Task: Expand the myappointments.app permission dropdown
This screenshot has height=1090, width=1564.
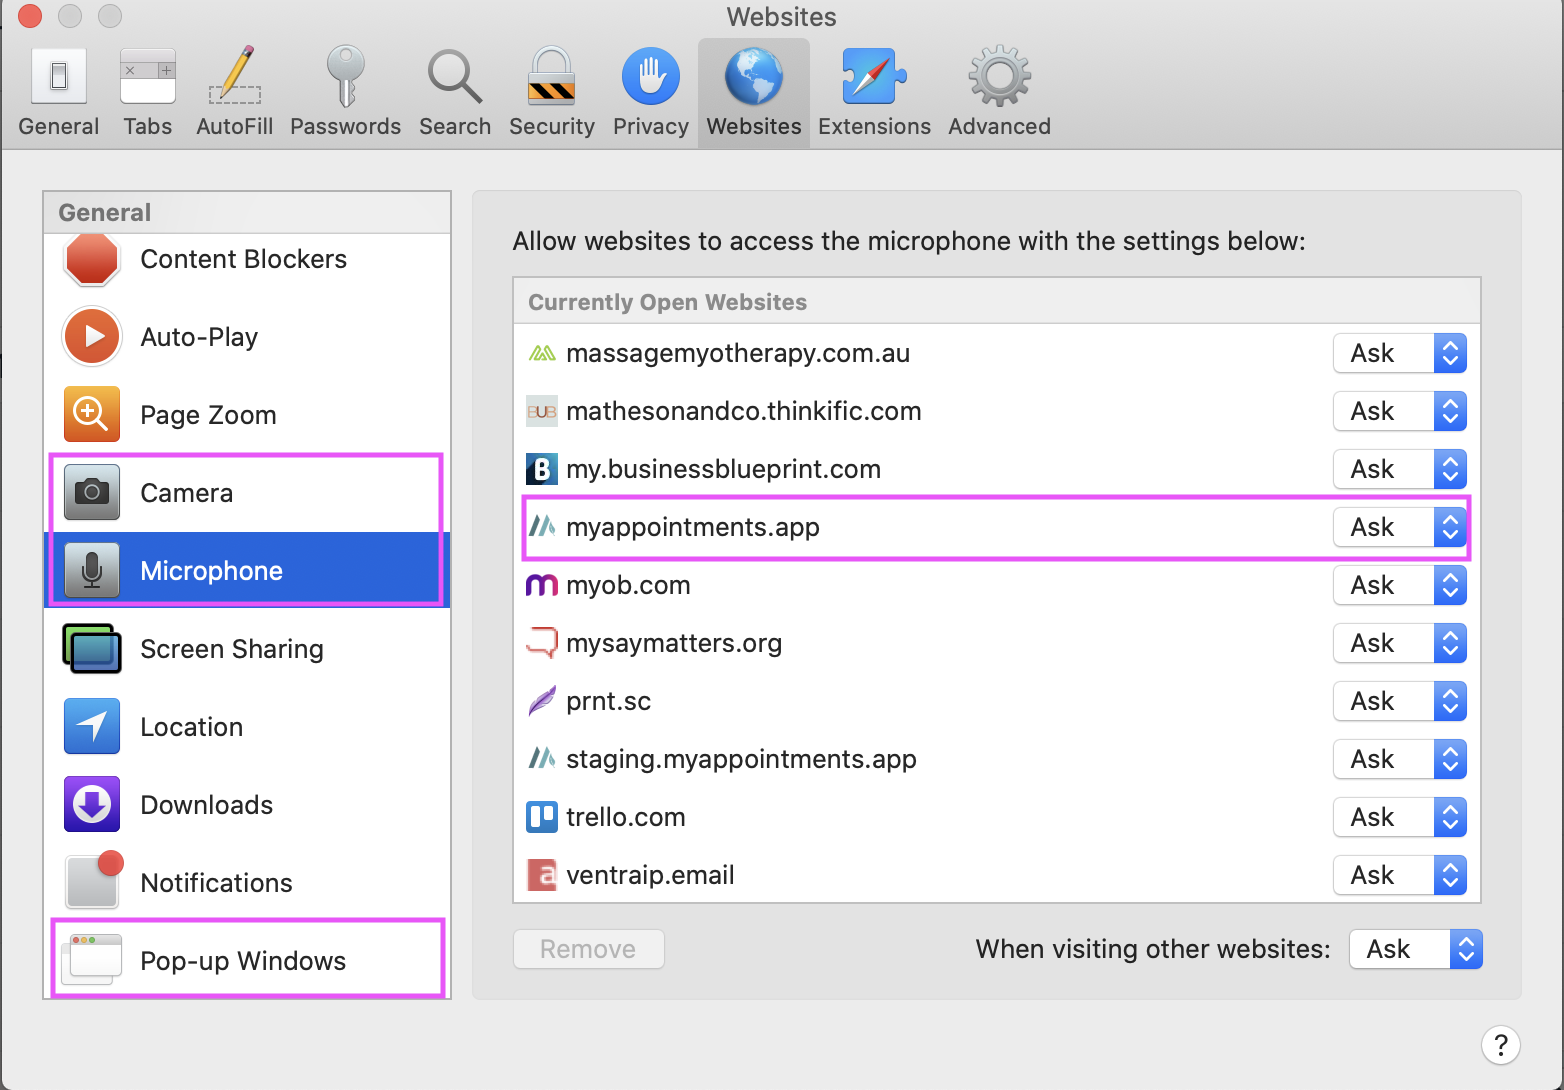Action: click(1399, 527)
